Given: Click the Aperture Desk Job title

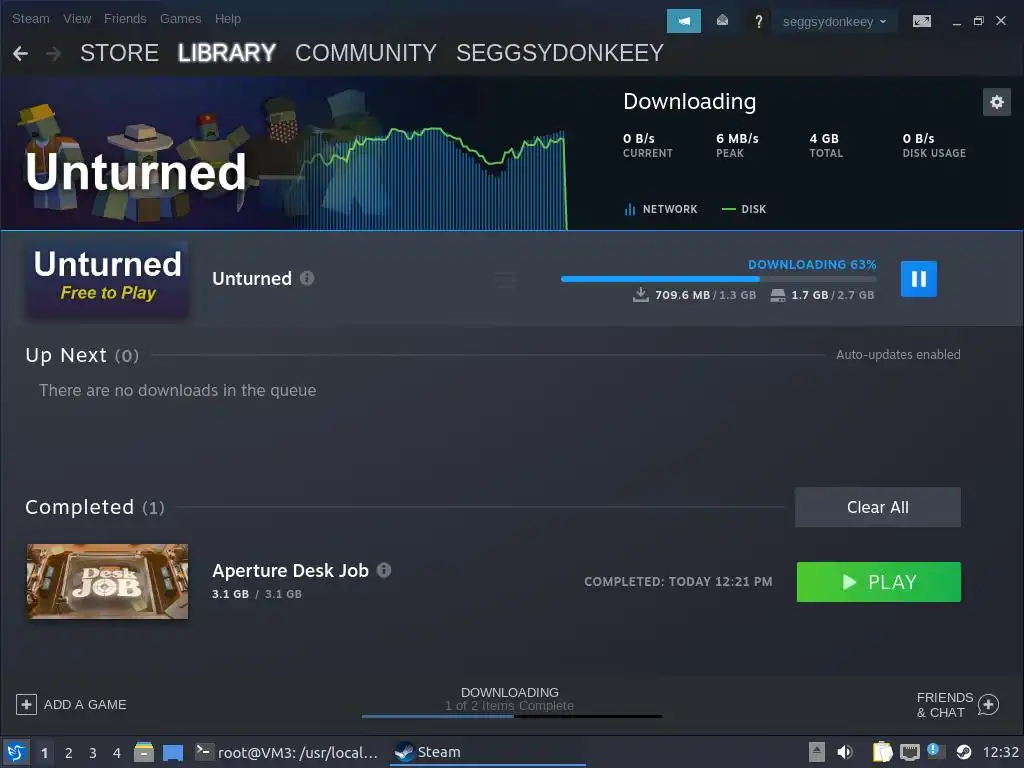Looking at the screenshot, I should pos(291,571).
